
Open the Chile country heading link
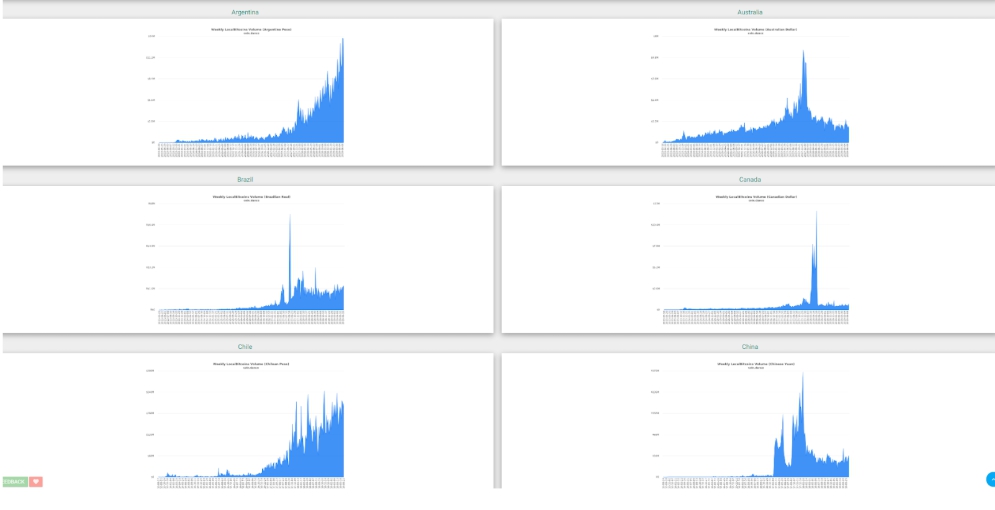[245, 347]
